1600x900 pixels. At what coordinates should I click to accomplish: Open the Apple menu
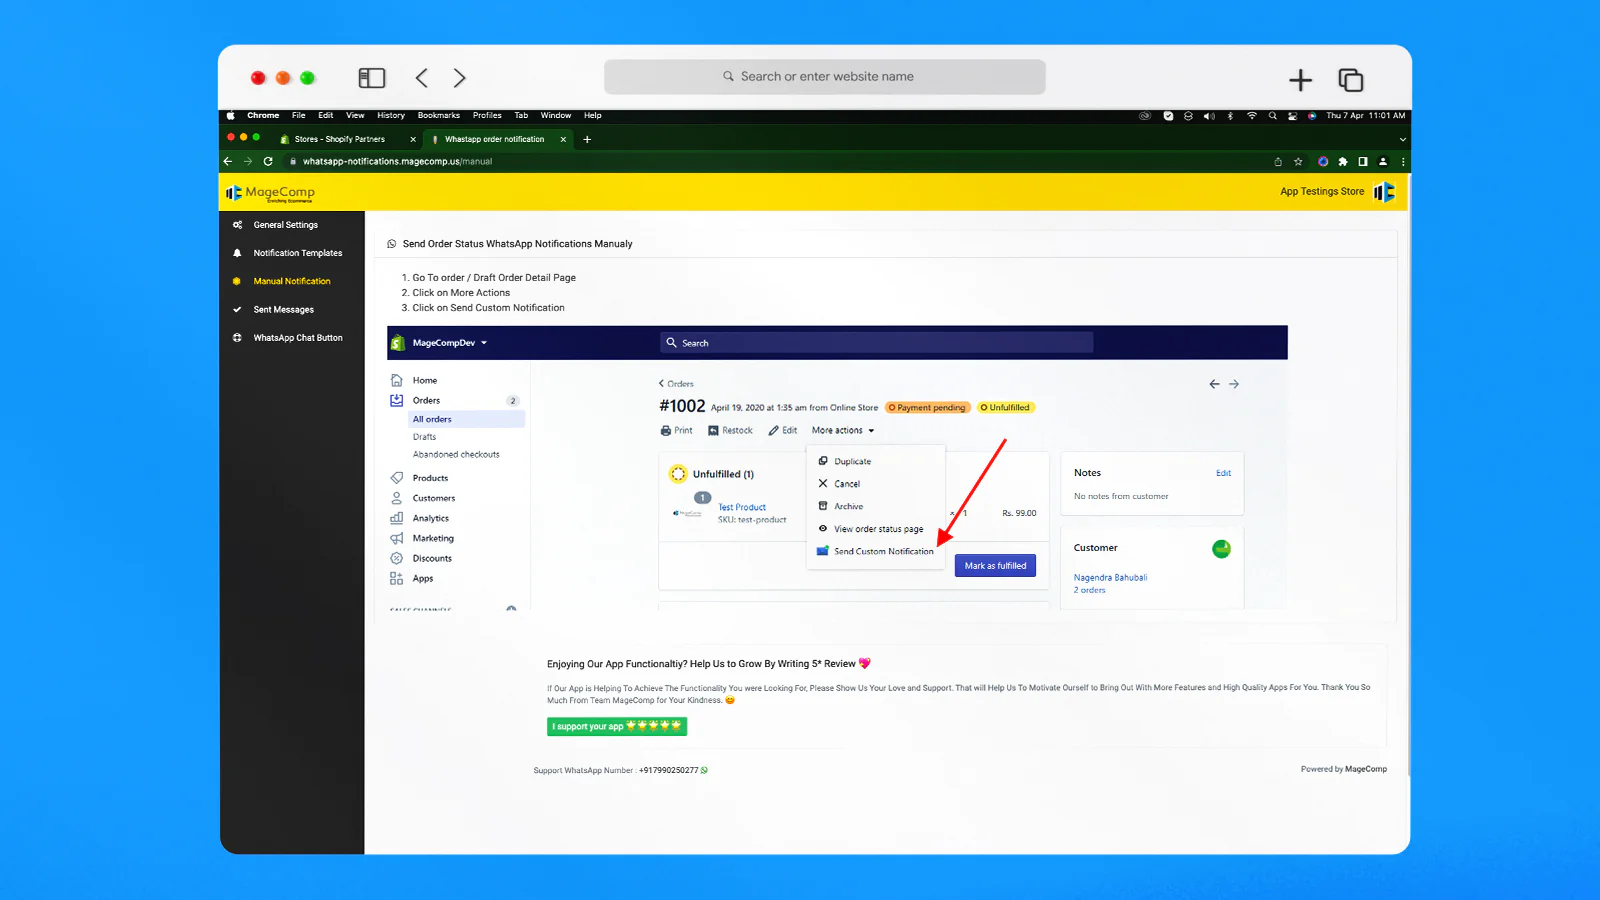coord(231,116)
